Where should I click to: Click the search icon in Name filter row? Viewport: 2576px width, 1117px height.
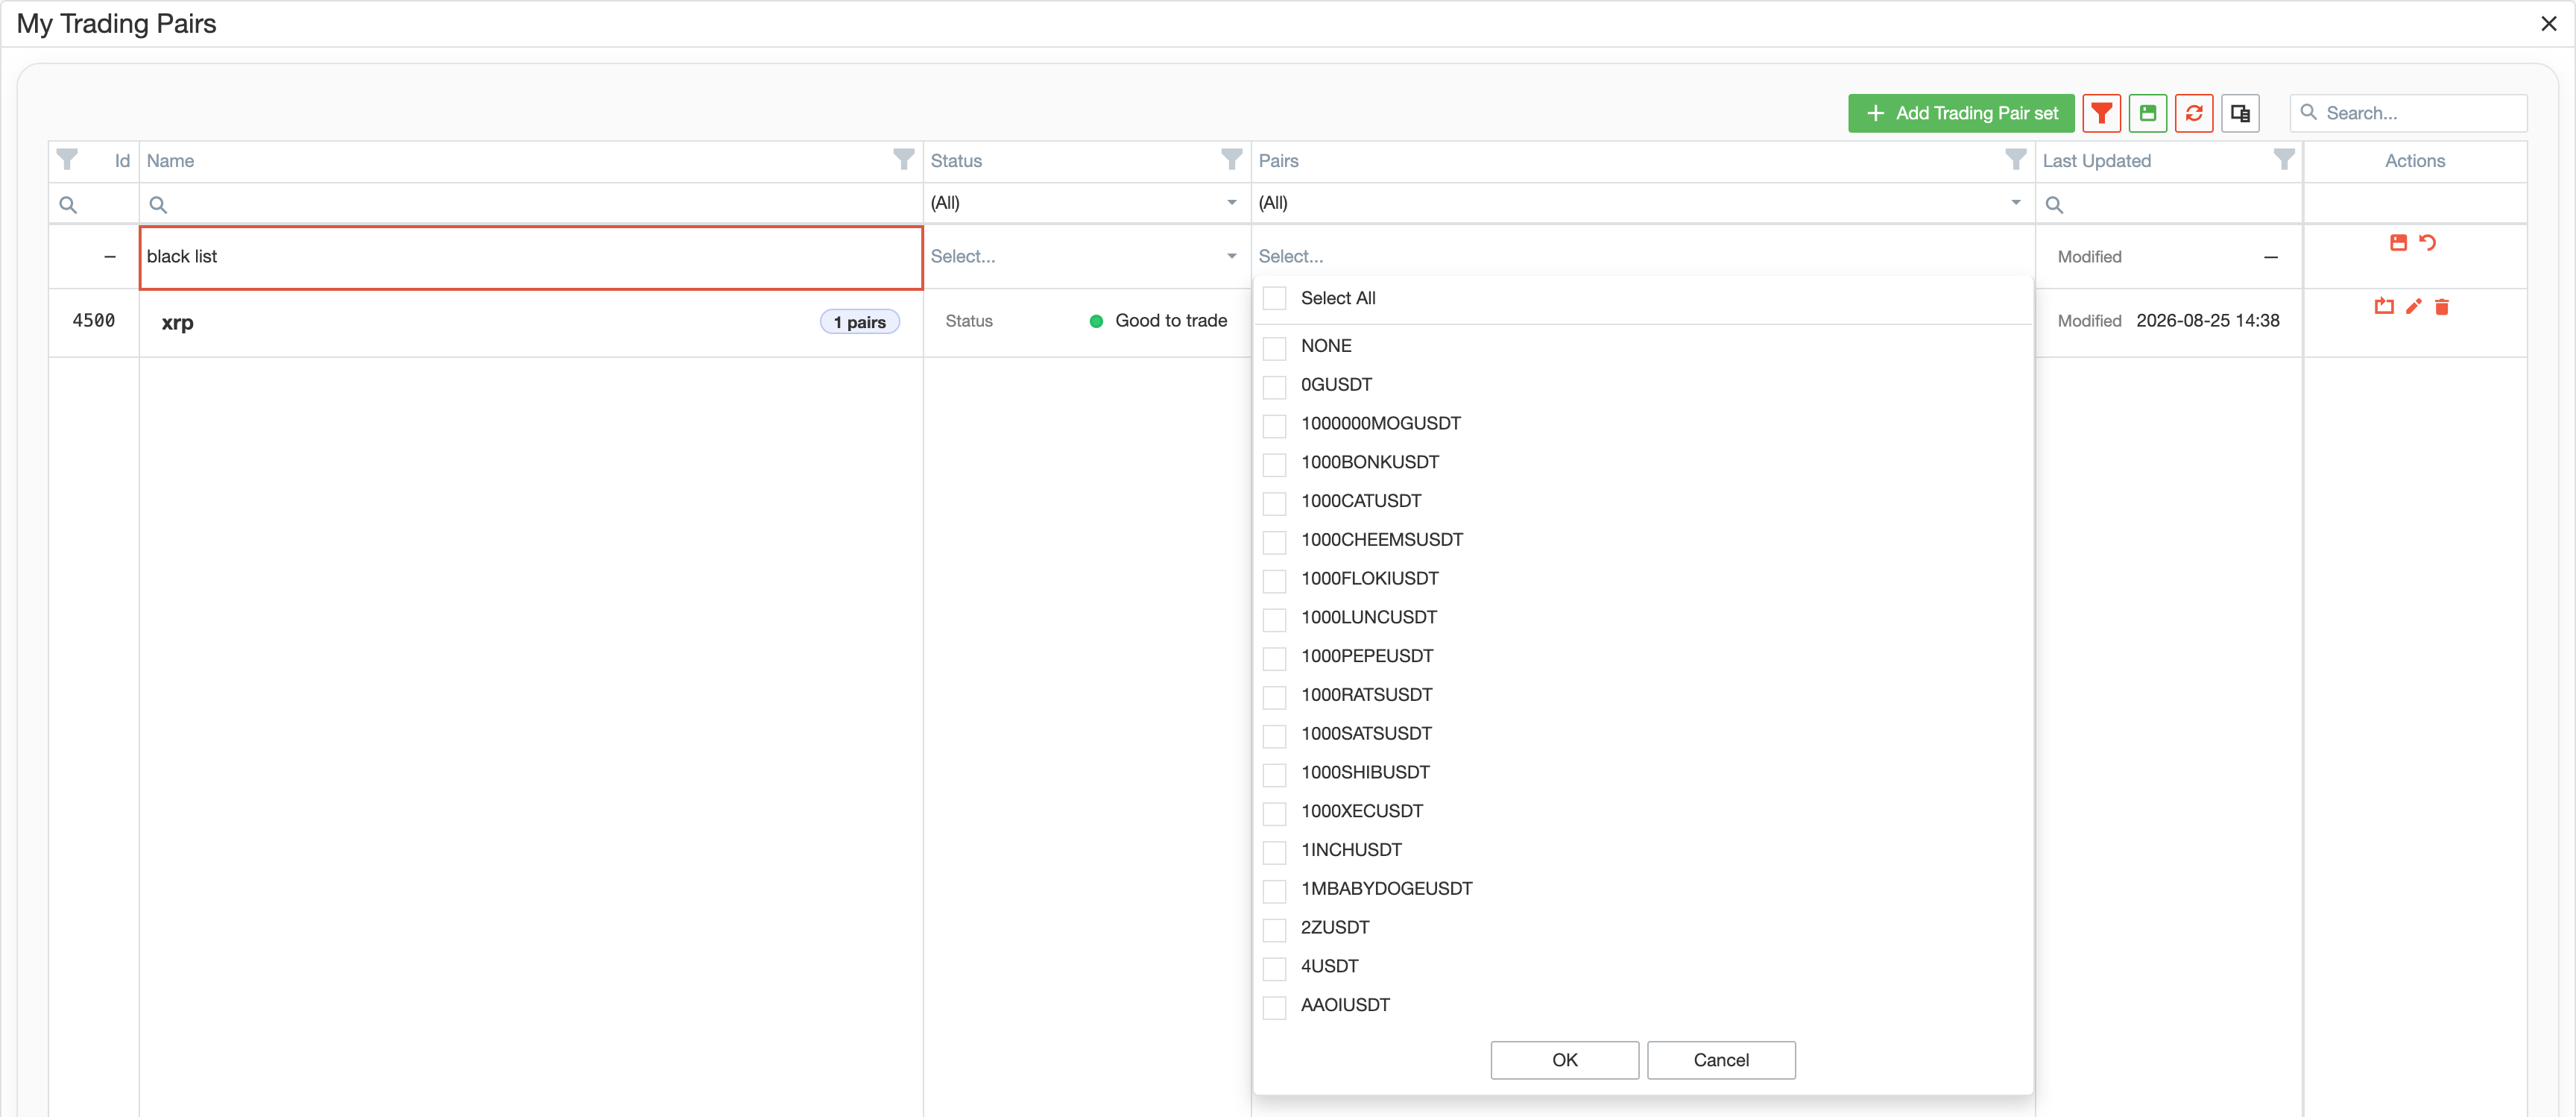(x=157, y=204)
